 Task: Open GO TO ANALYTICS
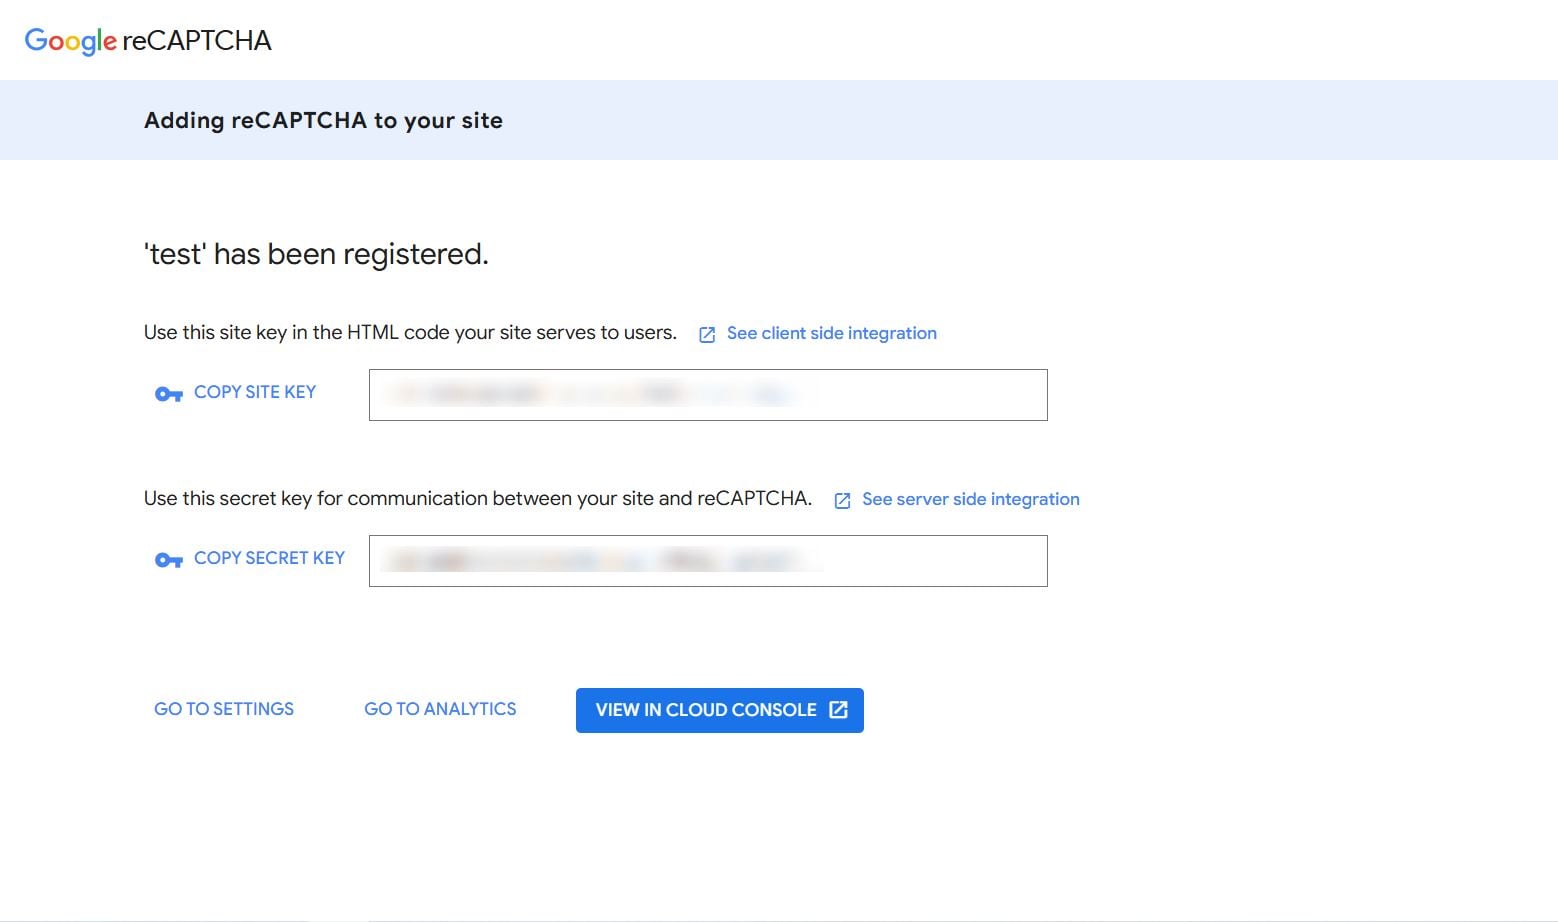pyautogui.click(x=440, y=709)
